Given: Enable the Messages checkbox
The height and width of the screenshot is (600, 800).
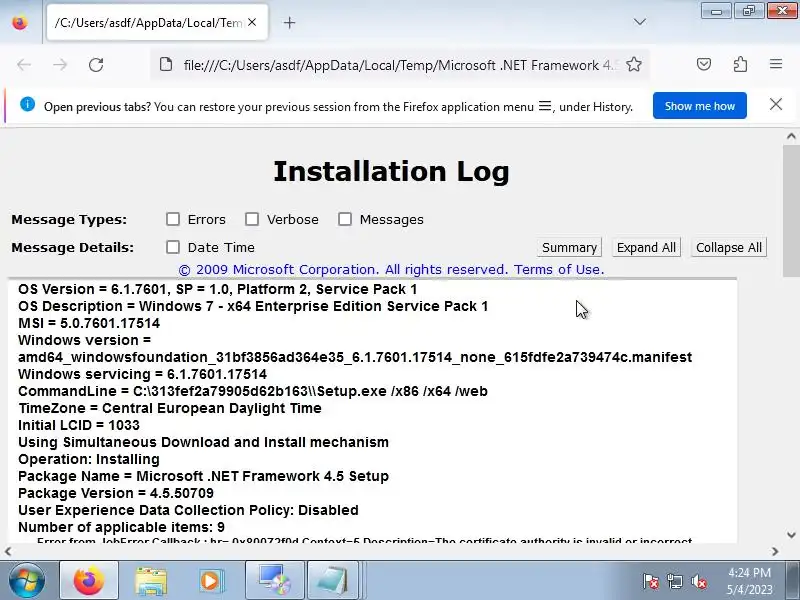Looking at the screenshot, I should pyautogui.click(x=345, y=219).
